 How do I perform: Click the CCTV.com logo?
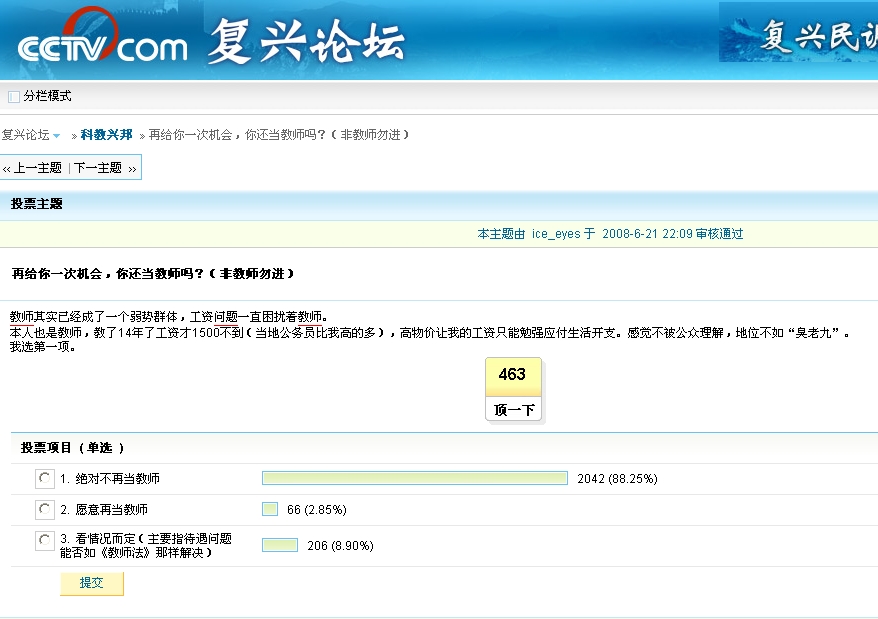point(102,45)
